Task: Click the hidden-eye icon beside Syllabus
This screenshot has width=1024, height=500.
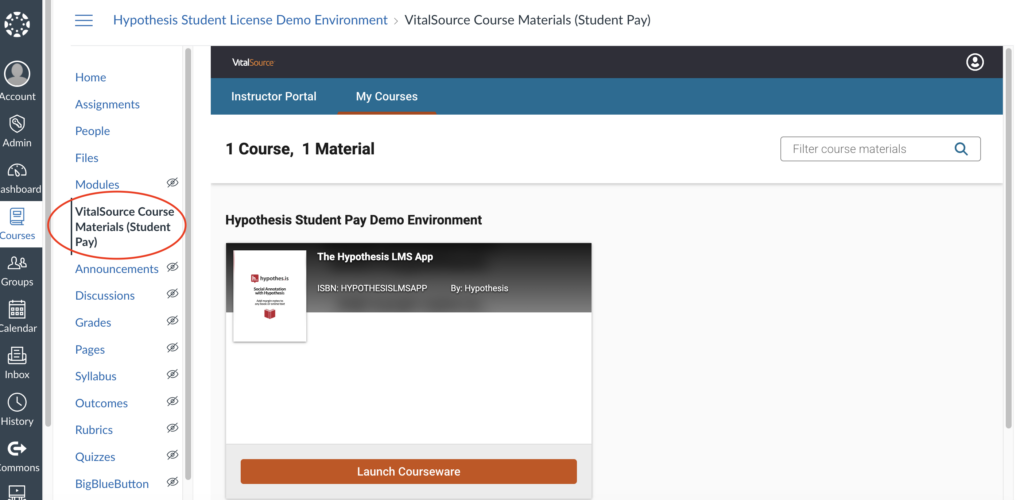Action: 172,375
